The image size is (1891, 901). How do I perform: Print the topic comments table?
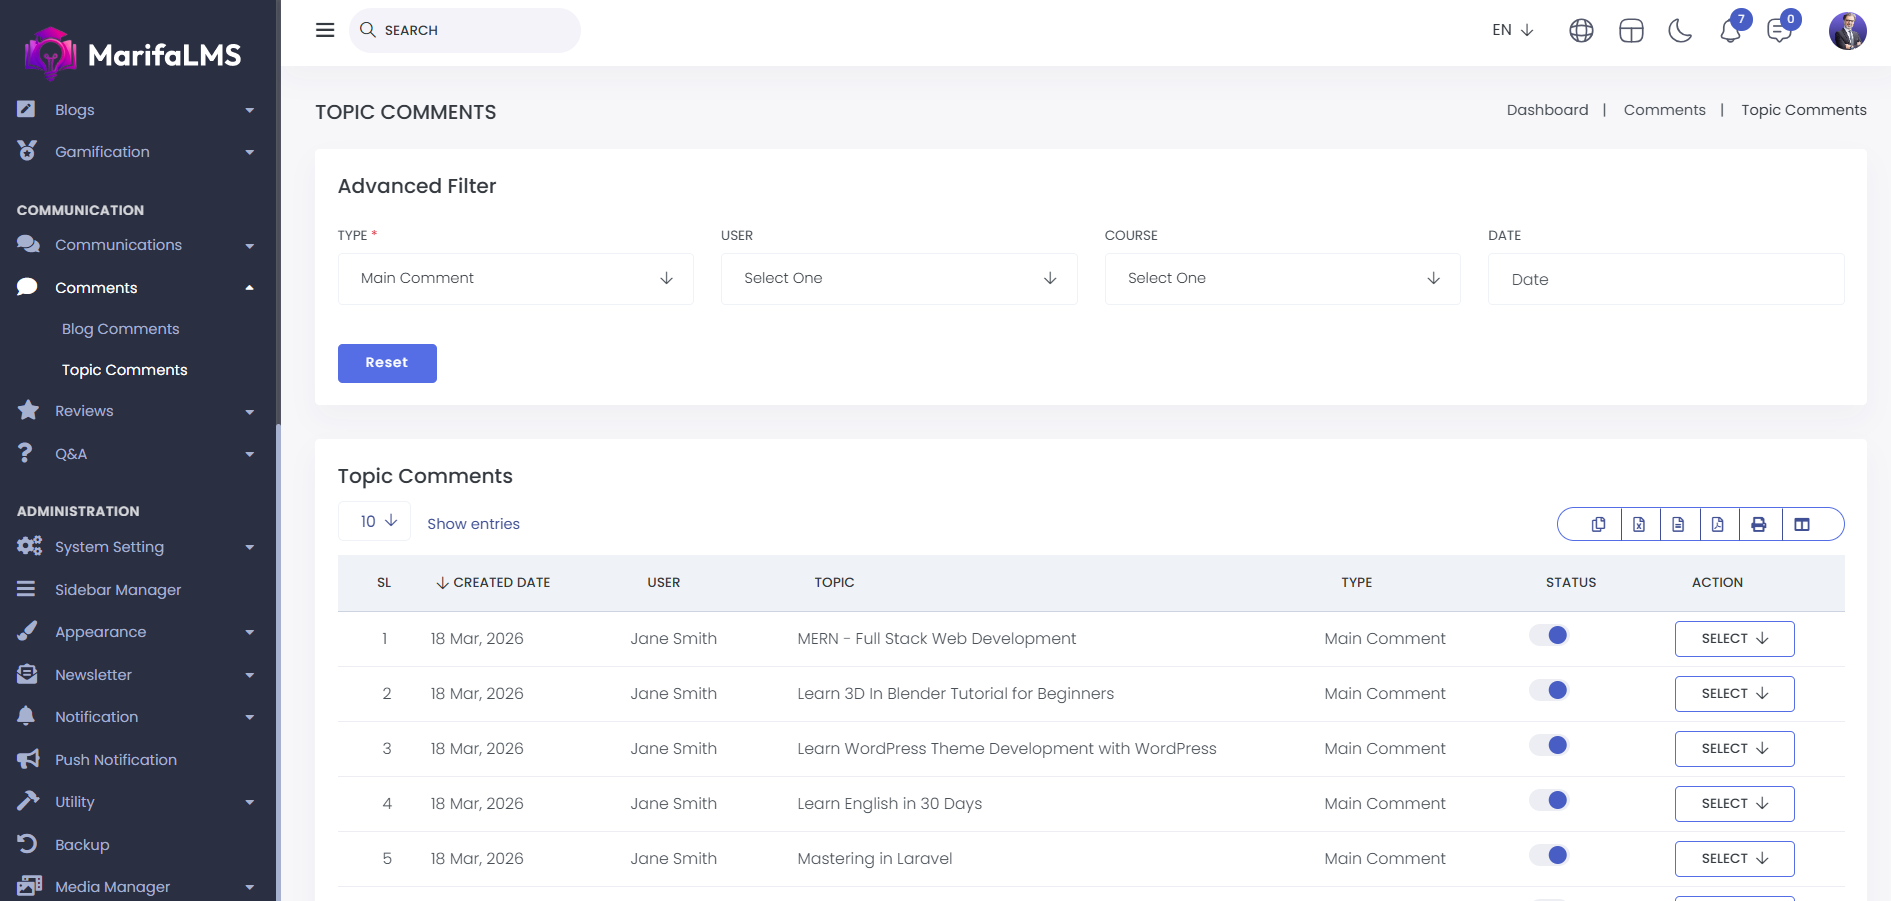tap(1759, 524)
